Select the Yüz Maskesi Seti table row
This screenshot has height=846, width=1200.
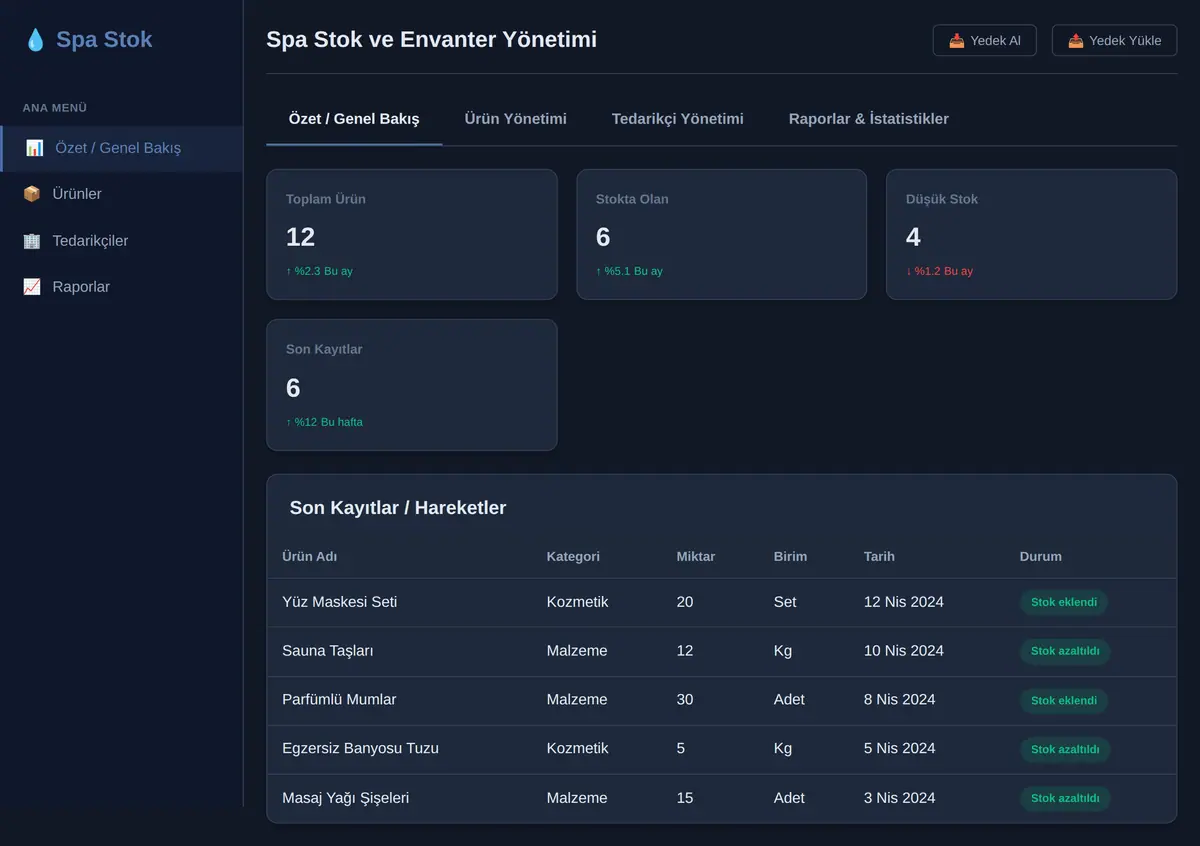point(721,602)
